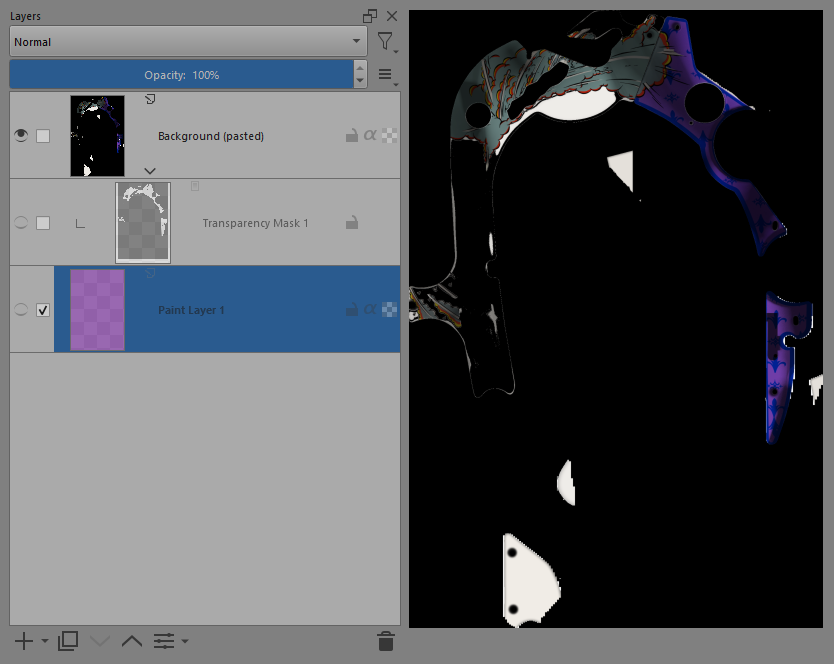This screenshot has height=664, width=834.
Task: Duplicate the selected layer or mask
Action: click(x=68, y=641)
